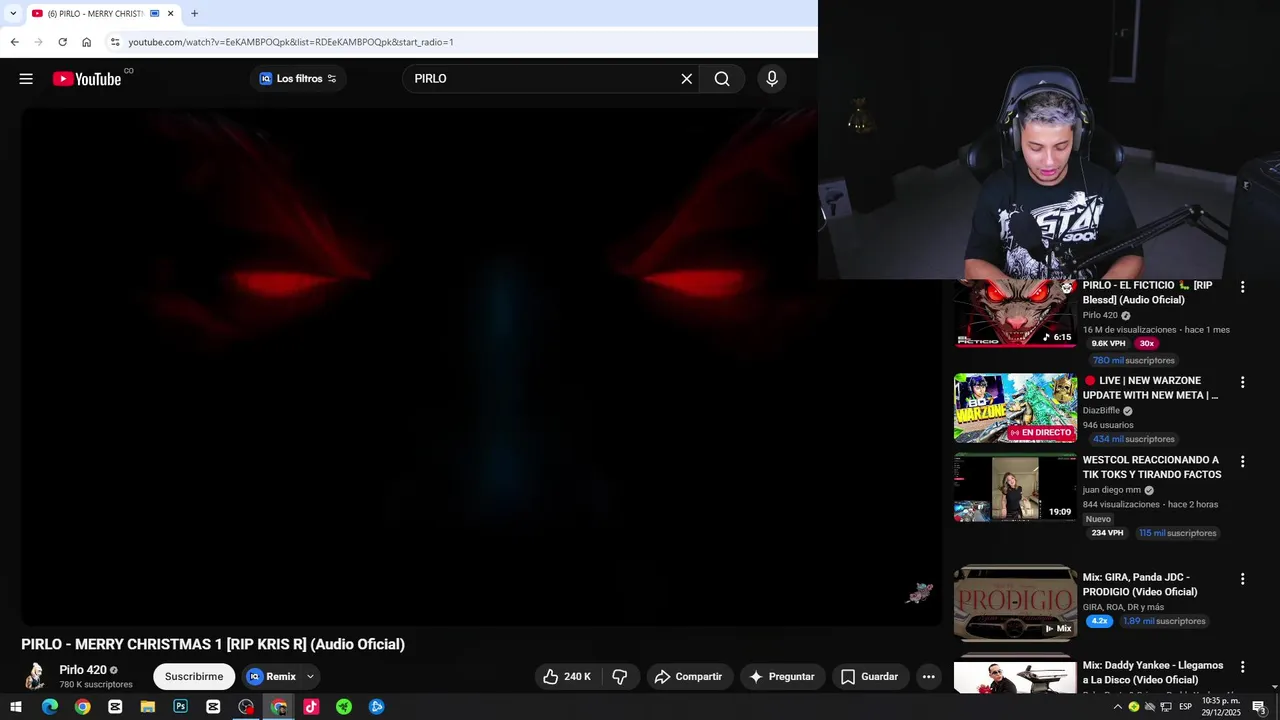Open the tab search dropdown arrow

13,13
